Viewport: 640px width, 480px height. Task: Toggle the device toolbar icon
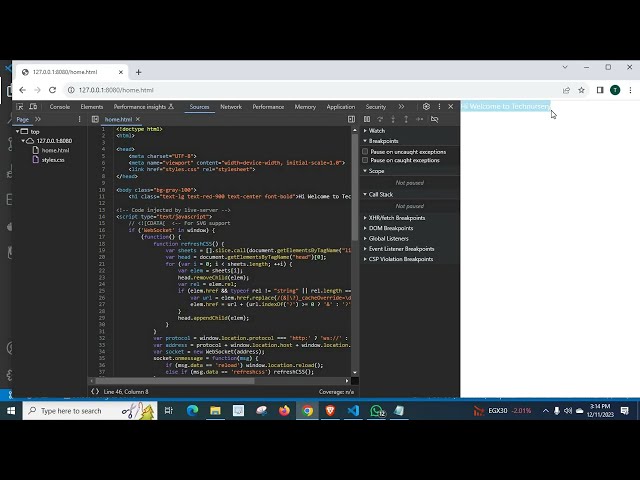34,106
